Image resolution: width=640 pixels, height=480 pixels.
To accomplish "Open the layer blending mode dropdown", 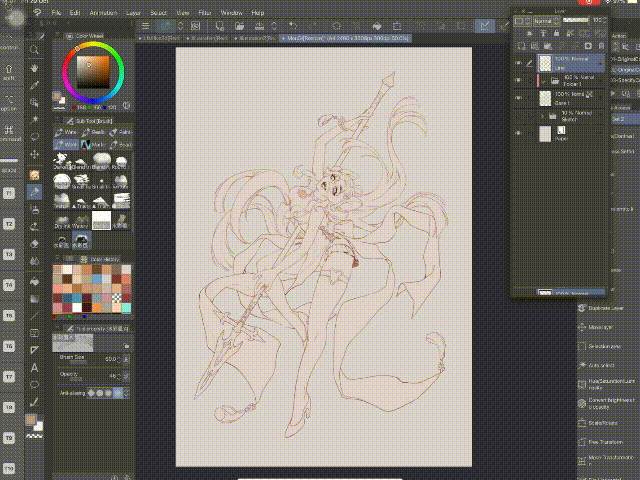I will pos(548,20).
